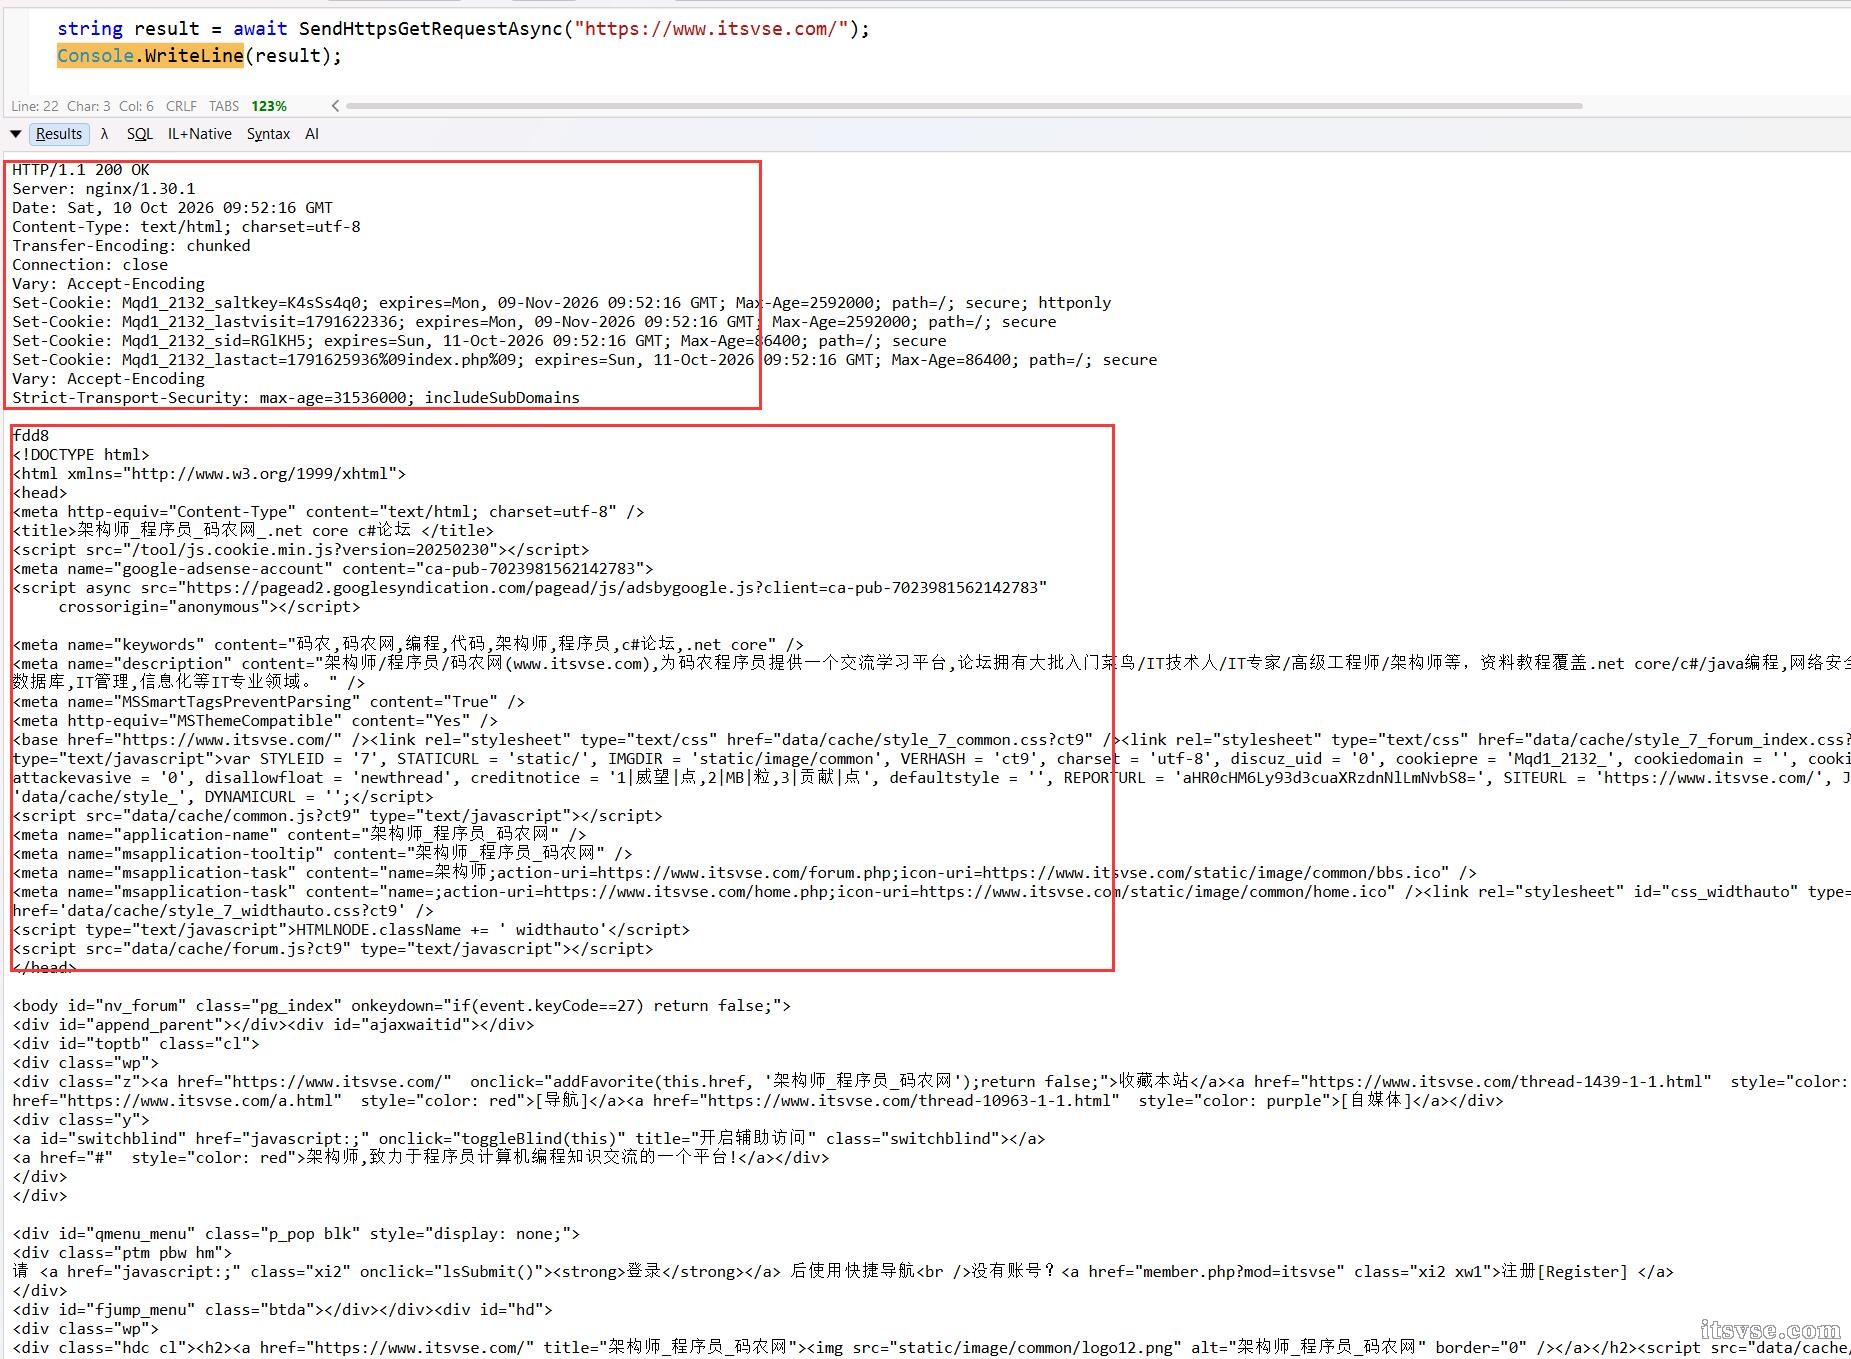Screen dimensions: 1851x1359
Task: Open the AI tab
Action: 312,134
